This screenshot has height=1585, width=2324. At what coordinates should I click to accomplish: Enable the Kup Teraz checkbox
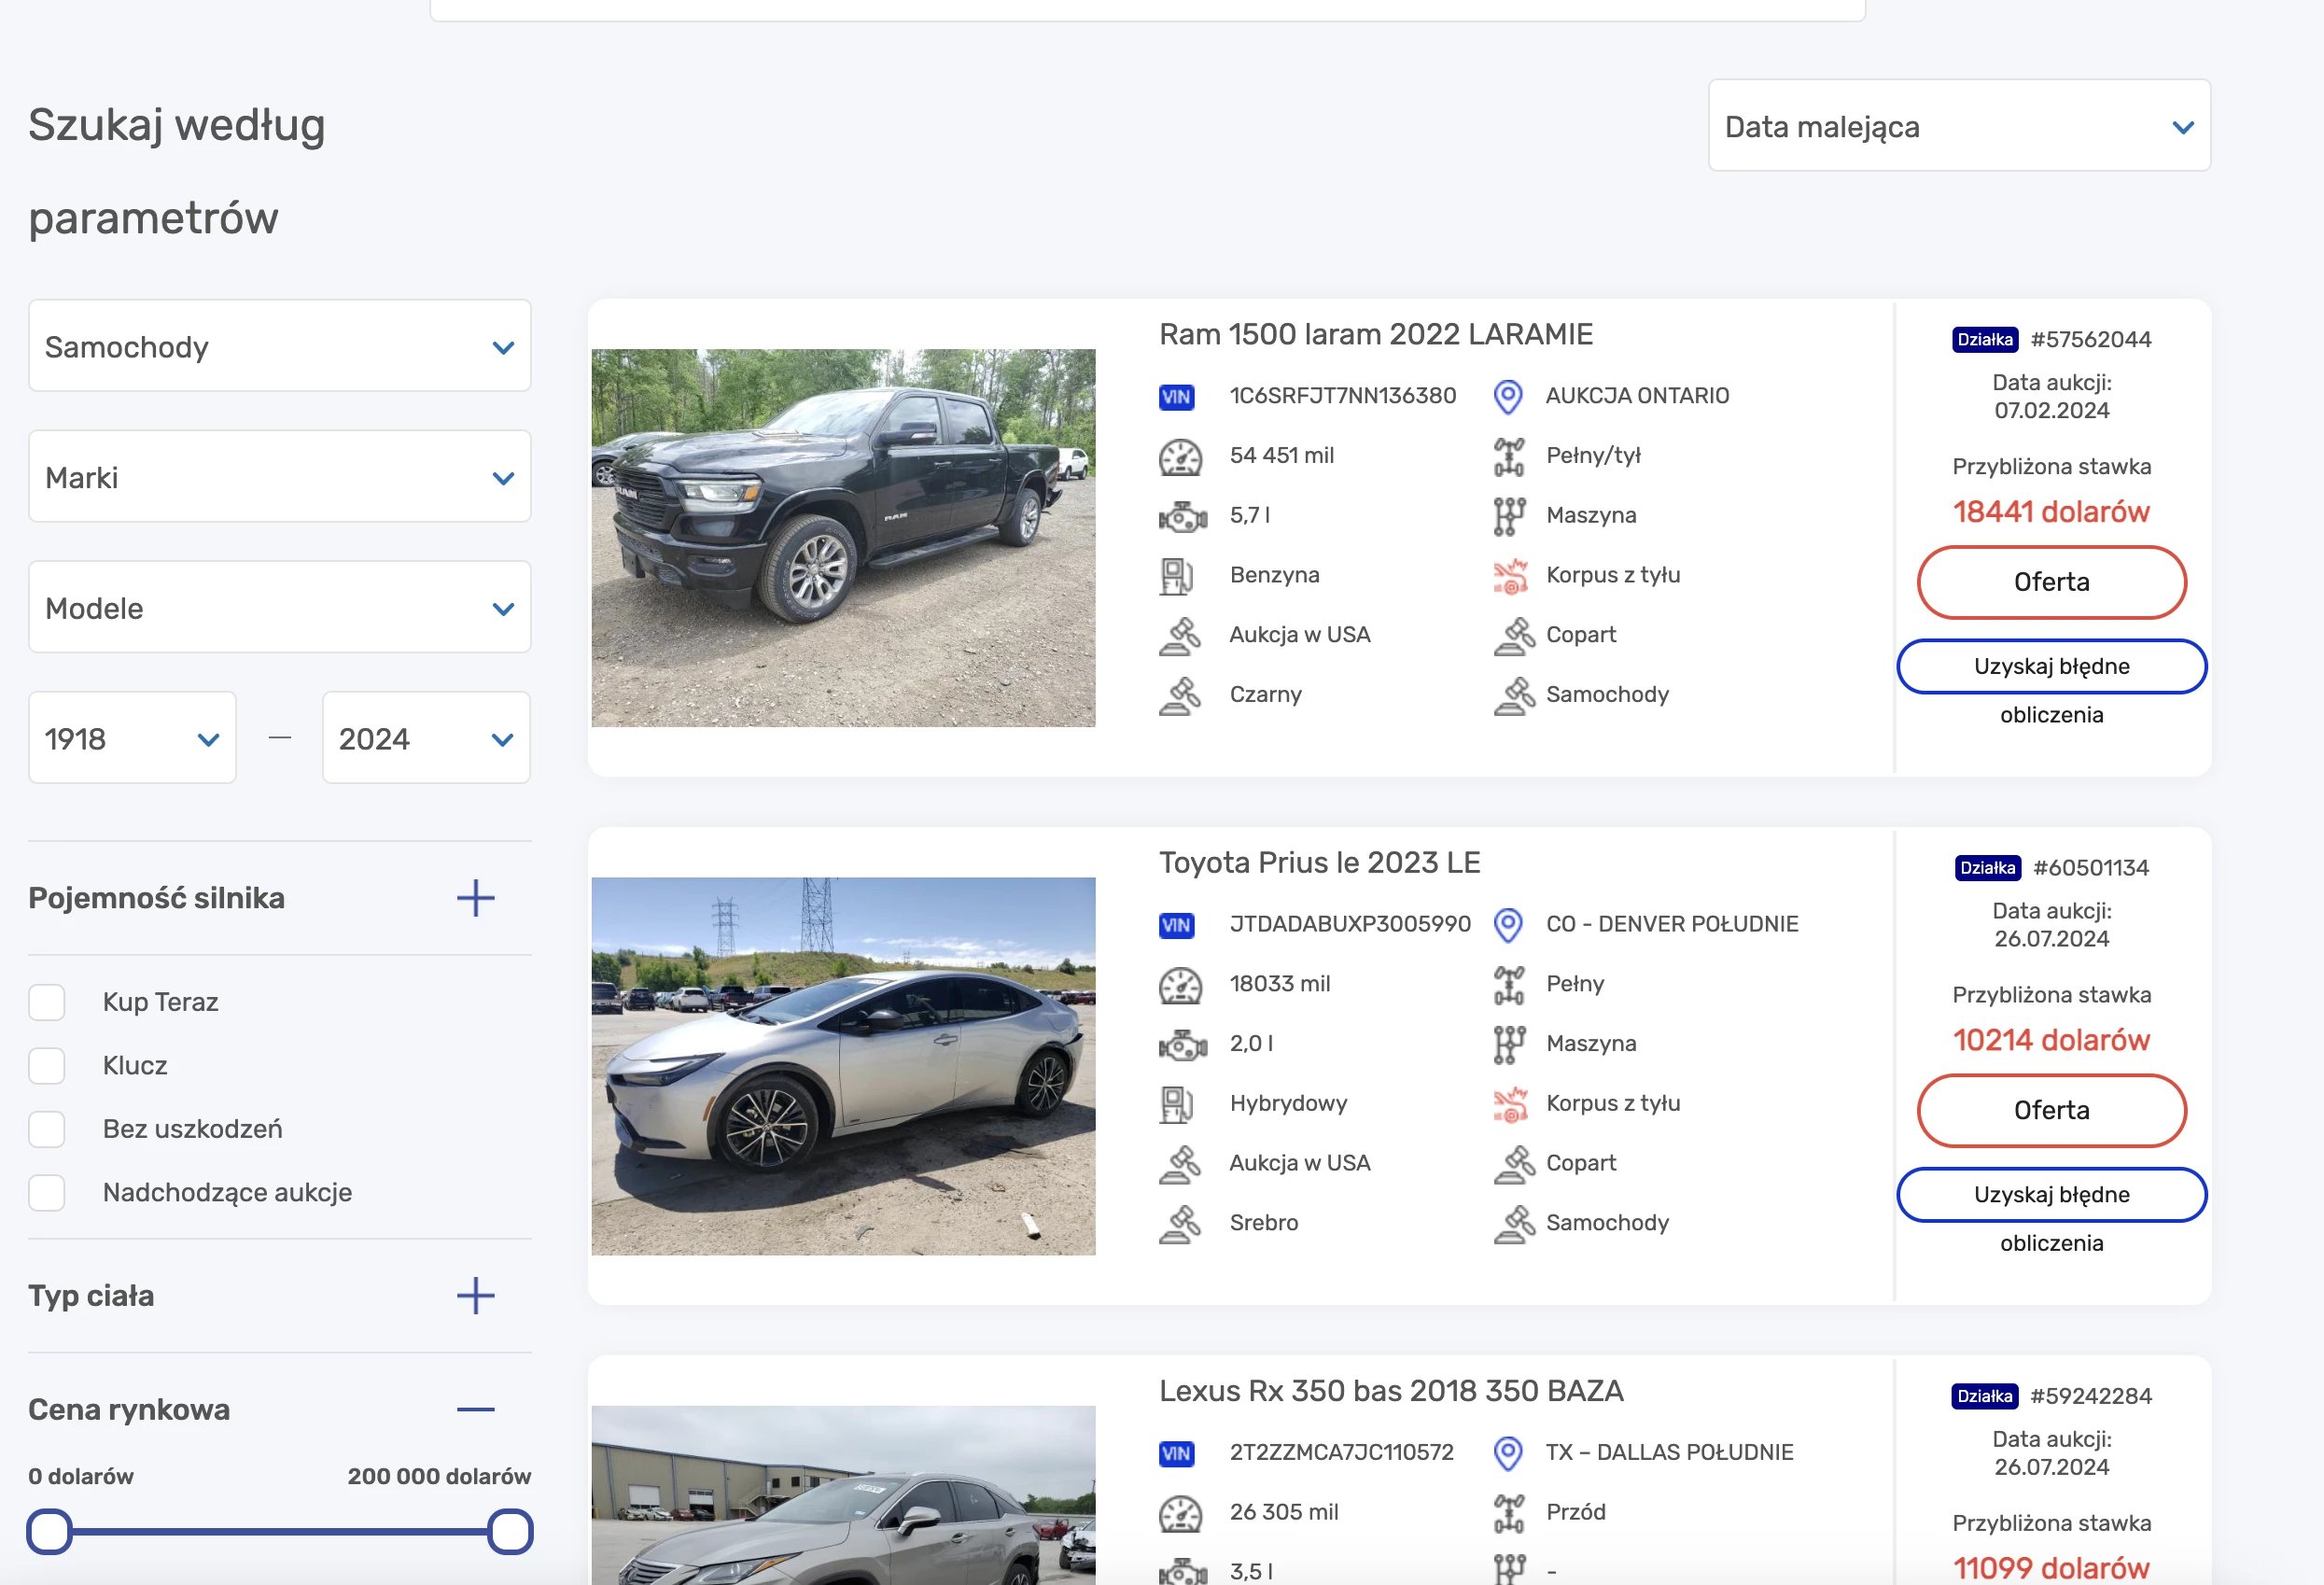47,1002
